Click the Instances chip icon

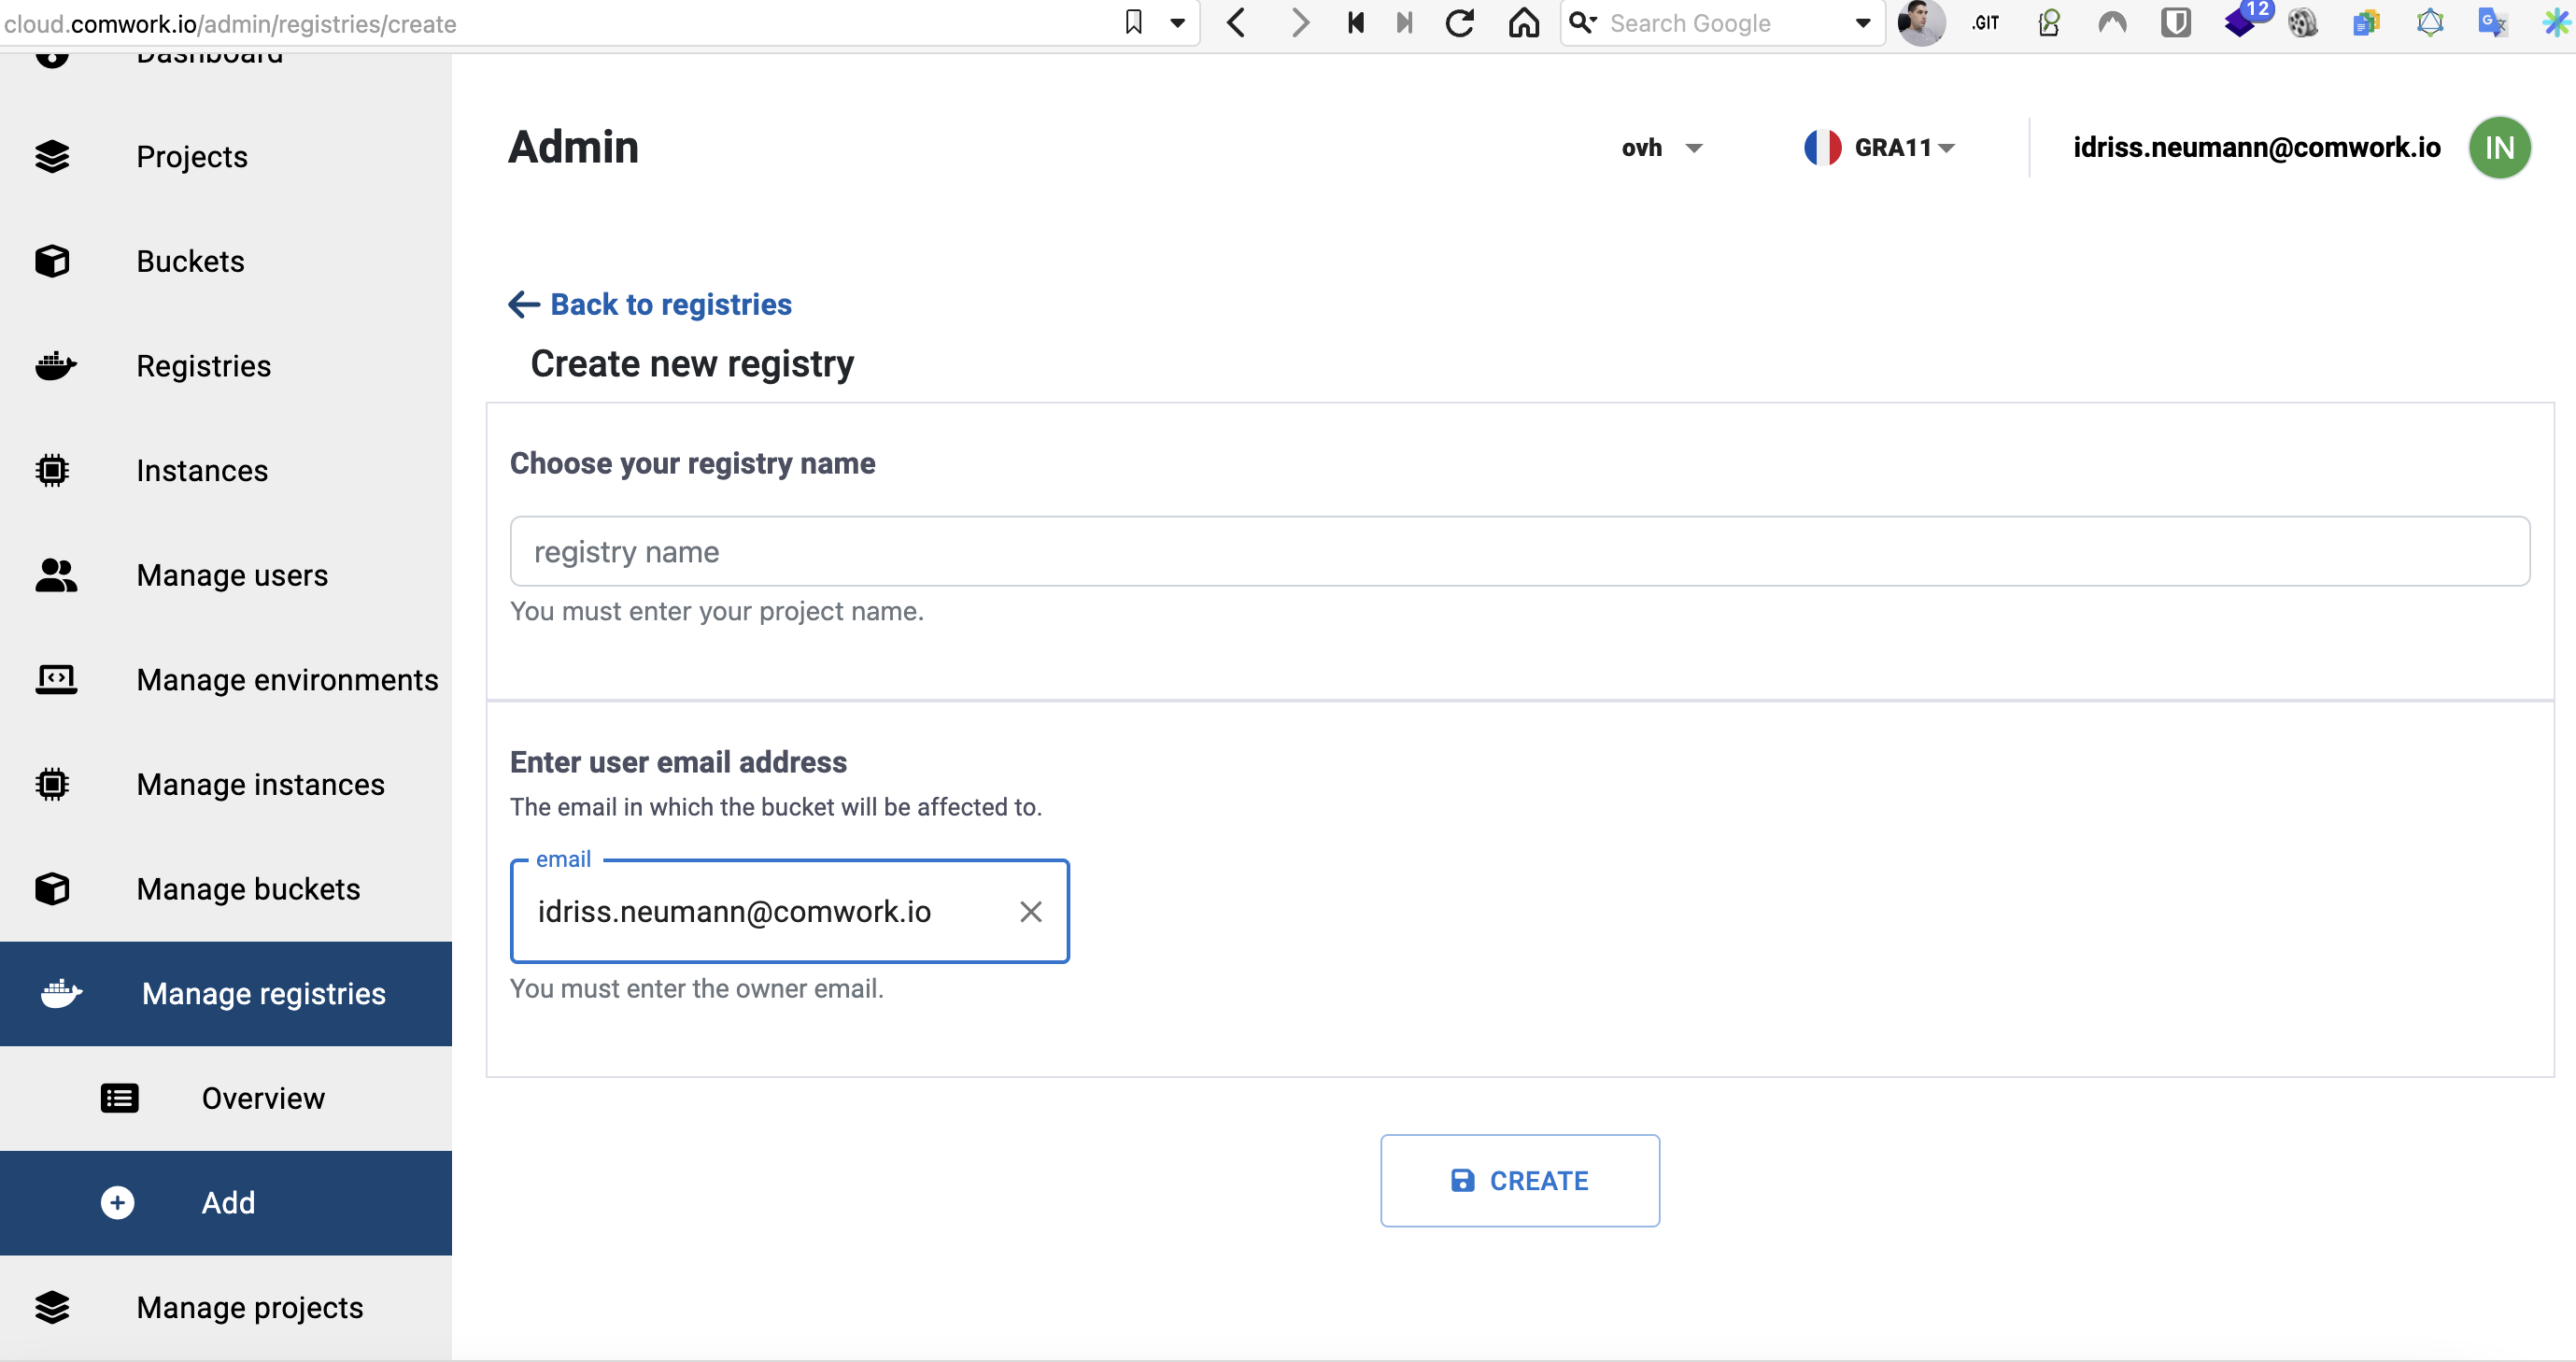pos(52,471)
